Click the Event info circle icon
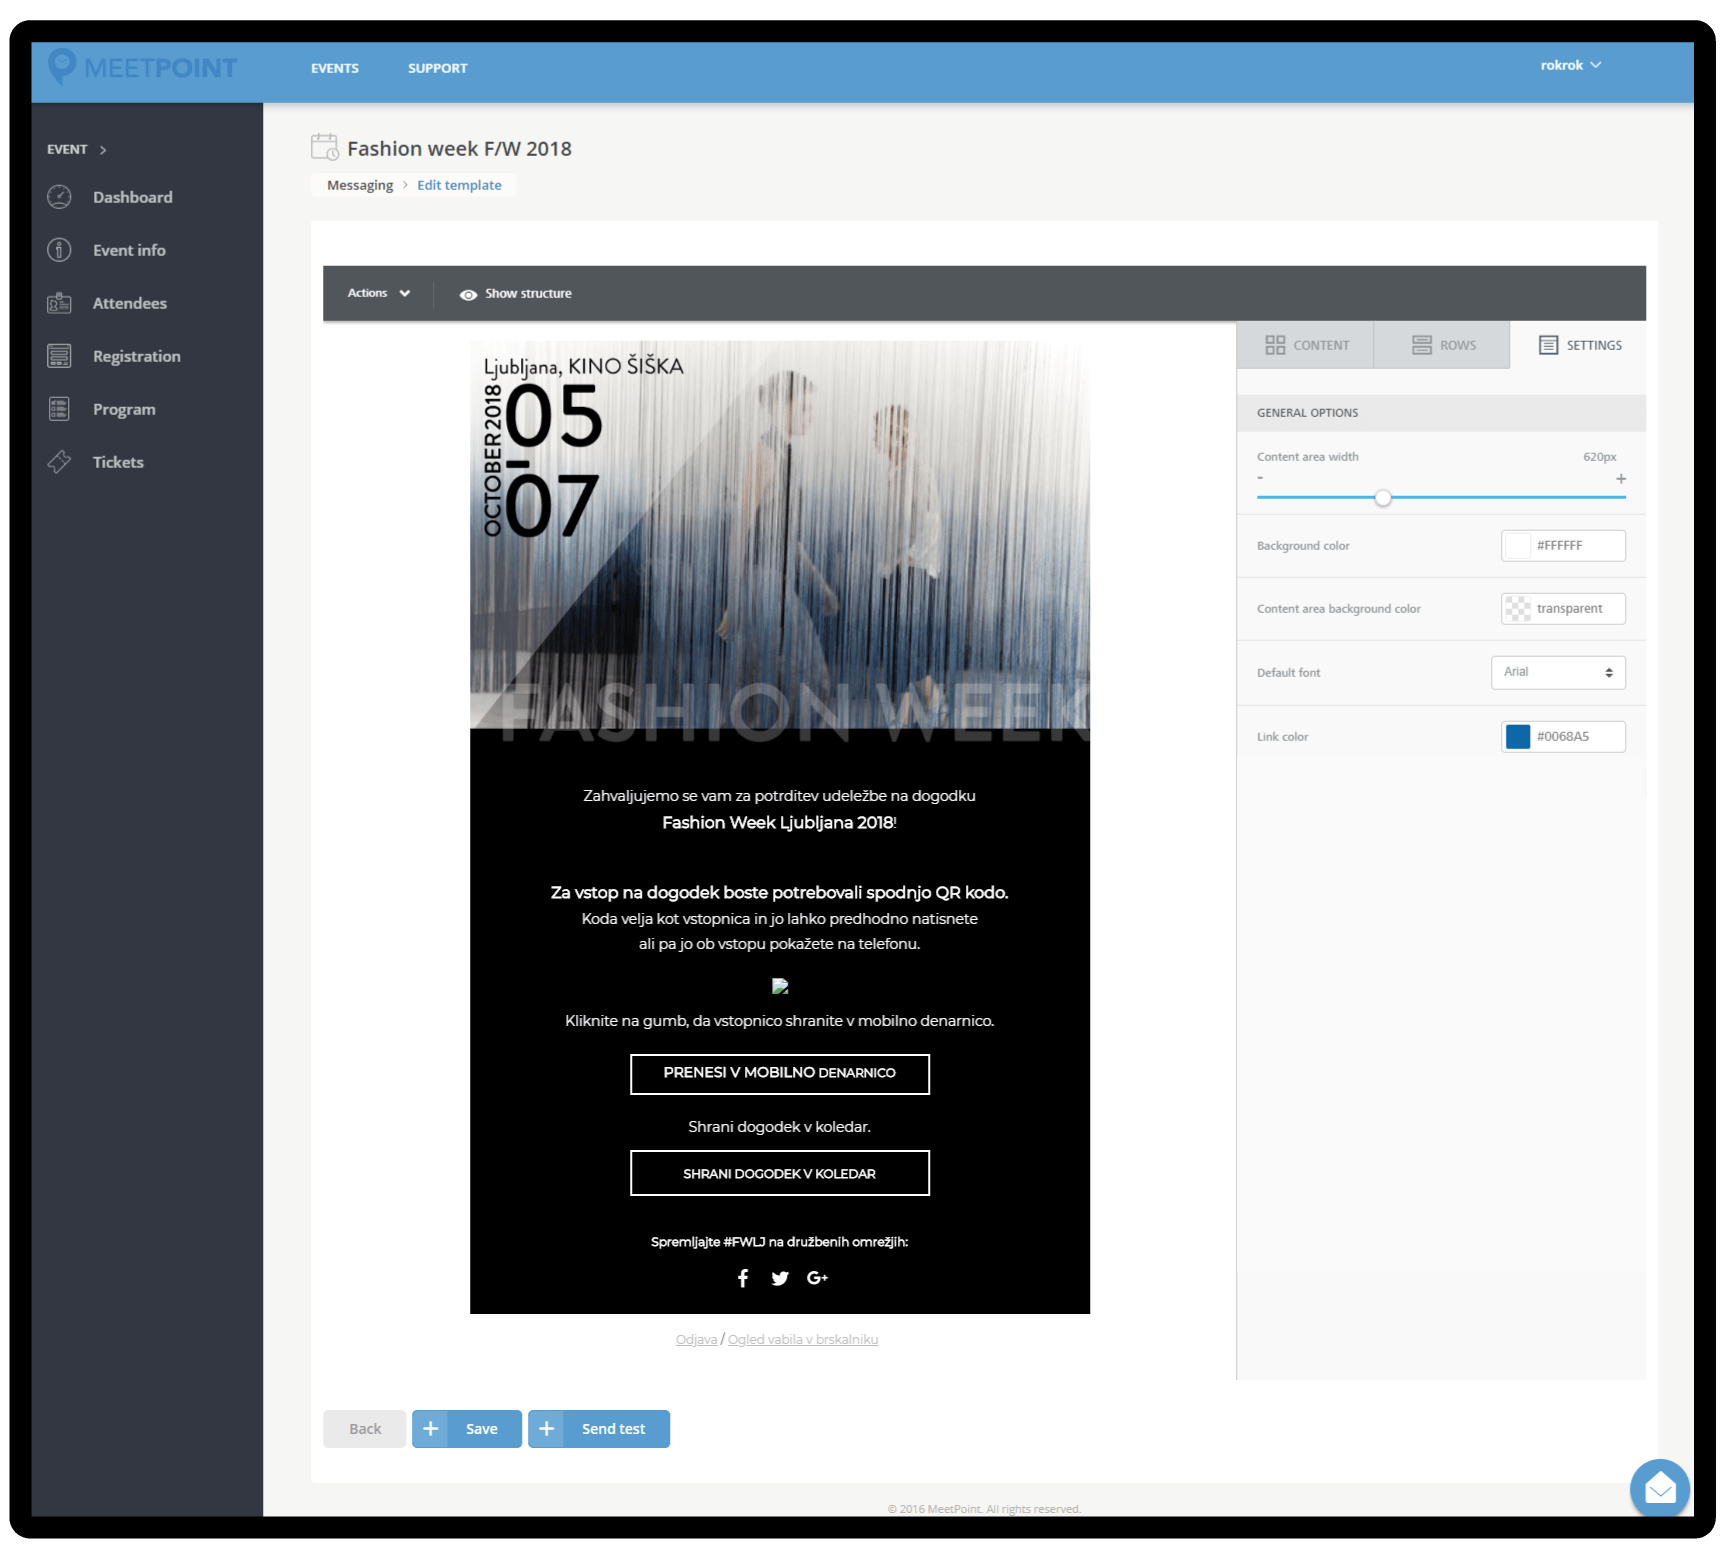 click(x=60, y=250)
